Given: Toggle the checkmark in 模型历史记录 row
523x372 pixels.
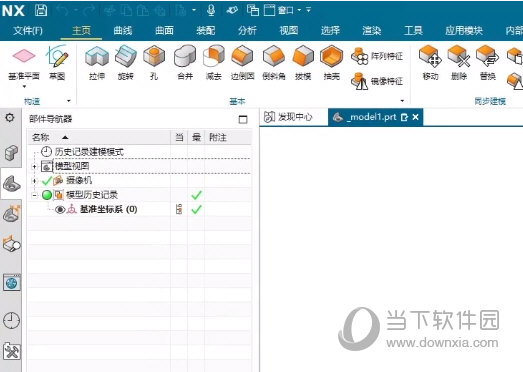Looking at the screenshot, I should [x=196, y=195].
